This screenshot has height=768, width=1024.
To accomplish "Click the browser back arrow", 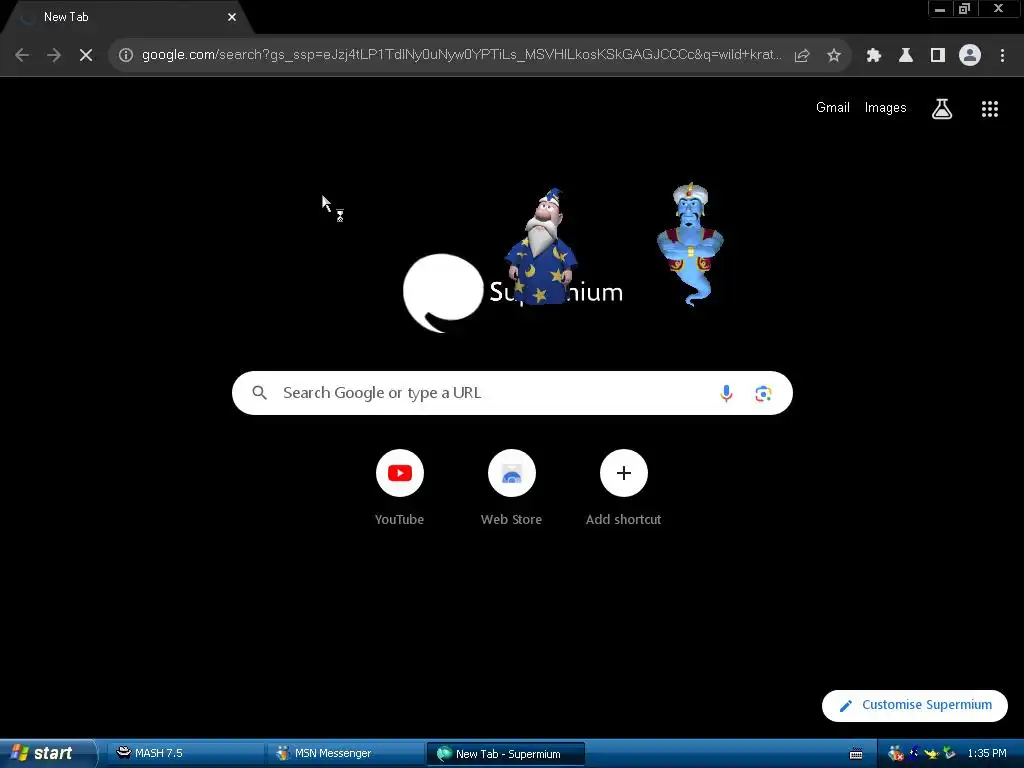I will pos(22,55).
